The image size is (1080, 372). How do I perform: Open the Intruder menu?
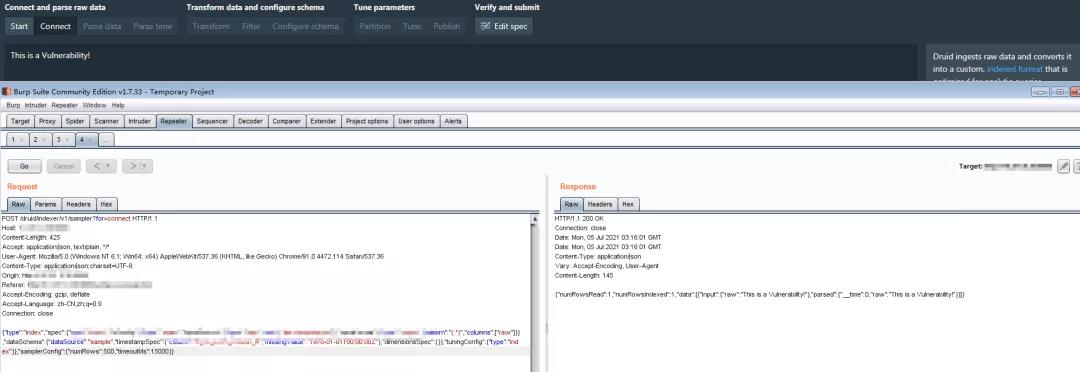(36, 105)
